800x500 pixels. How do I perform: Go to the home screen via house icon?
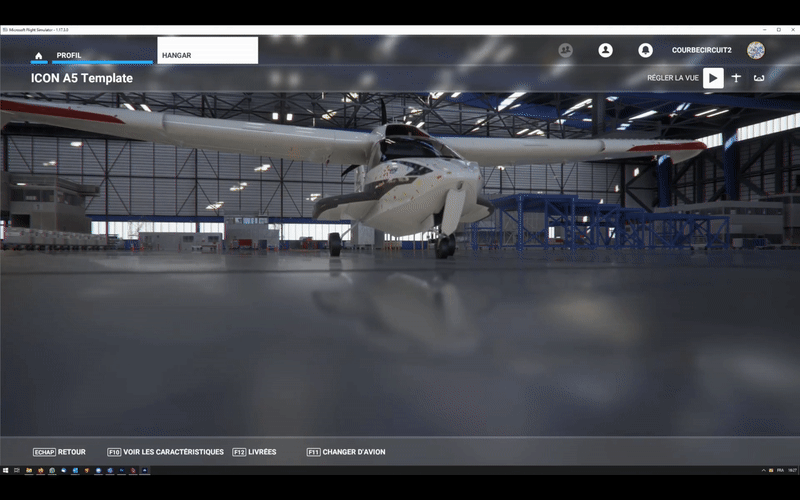click(x=39, y=55)
